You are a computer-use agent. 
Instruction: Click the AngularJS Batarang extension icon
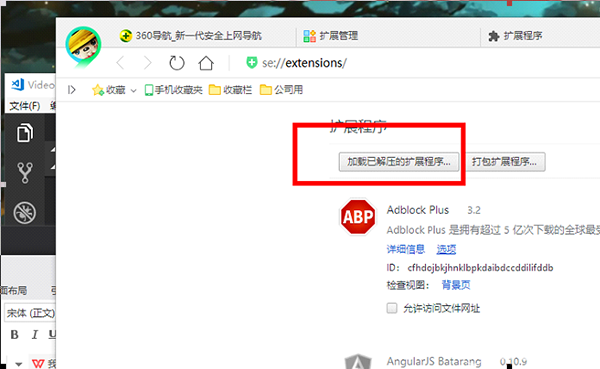[x=358, y=362]
